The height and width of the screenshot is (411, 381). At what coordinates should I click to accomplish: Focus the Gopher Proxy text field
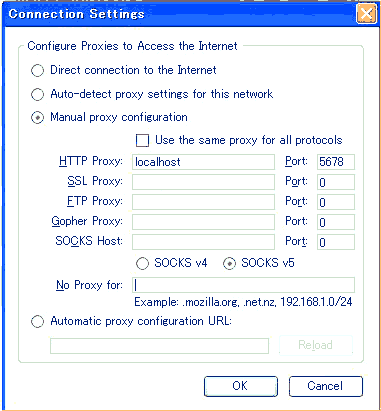coord(203,222)
